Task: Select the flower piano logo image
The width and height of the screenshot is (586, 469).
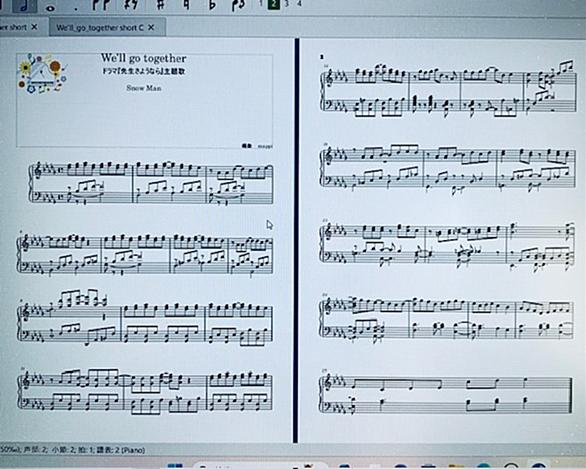Action: (42, 74)
